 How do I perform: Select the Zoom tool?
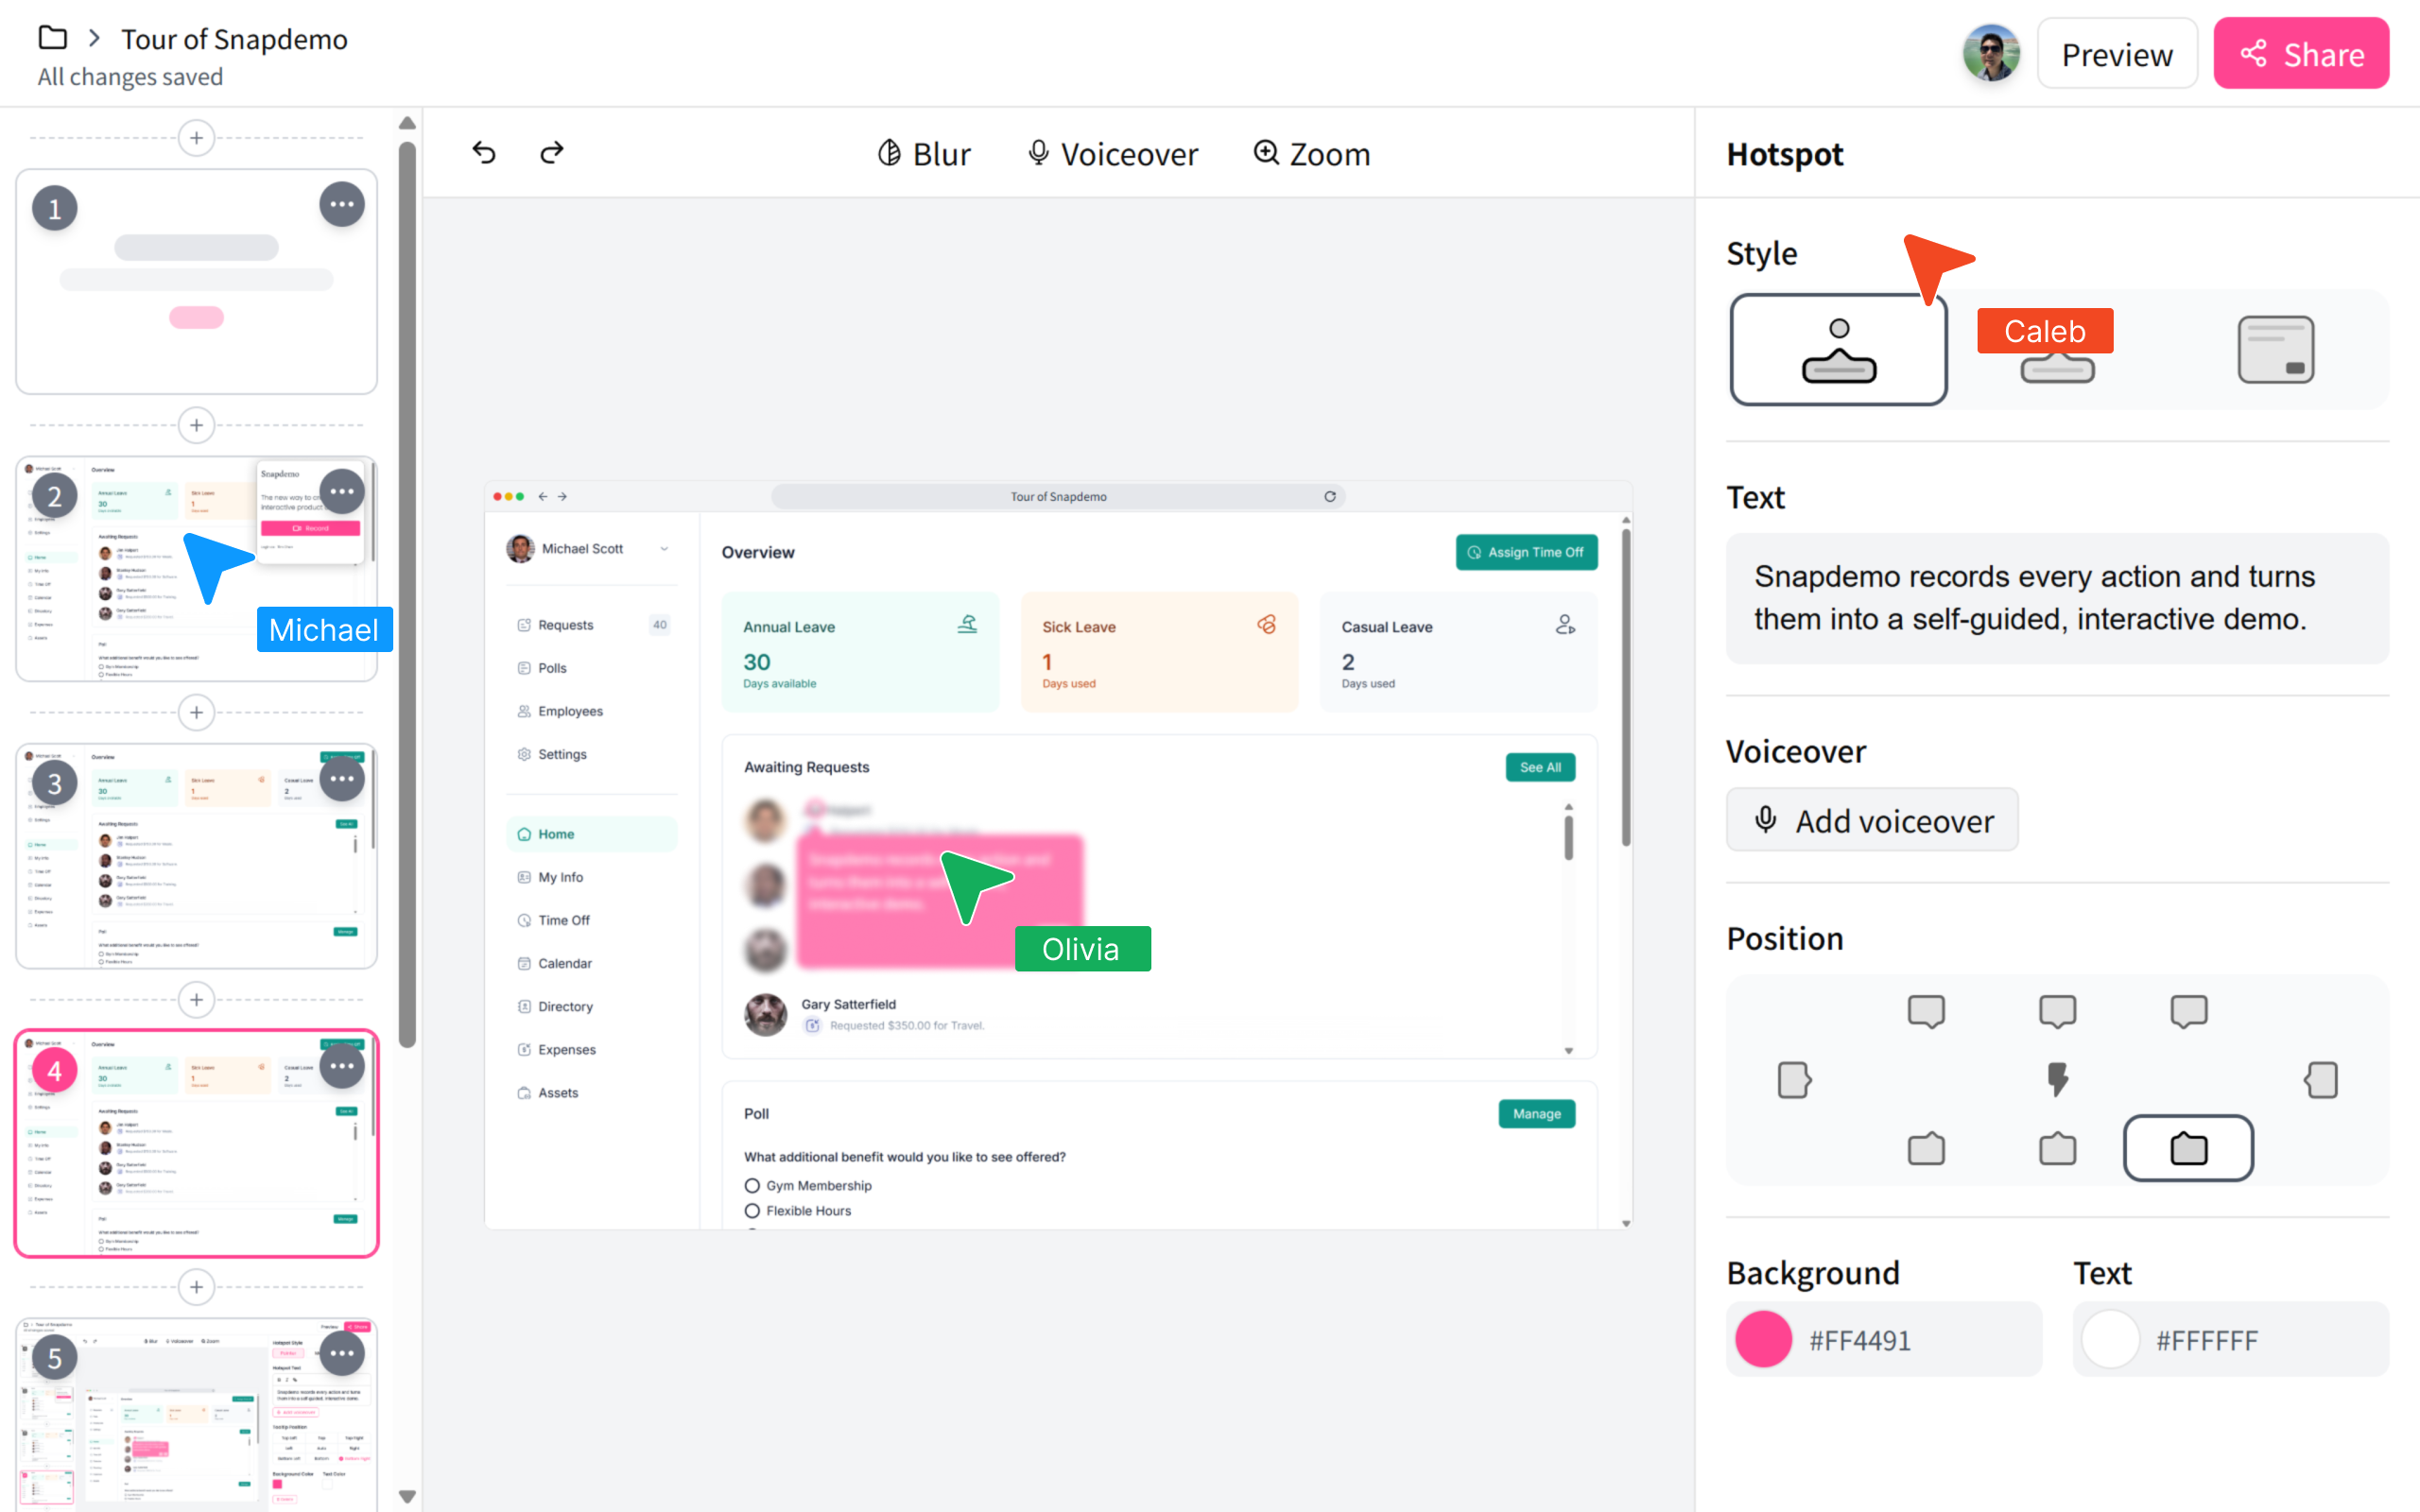(x=1311, y=154)
